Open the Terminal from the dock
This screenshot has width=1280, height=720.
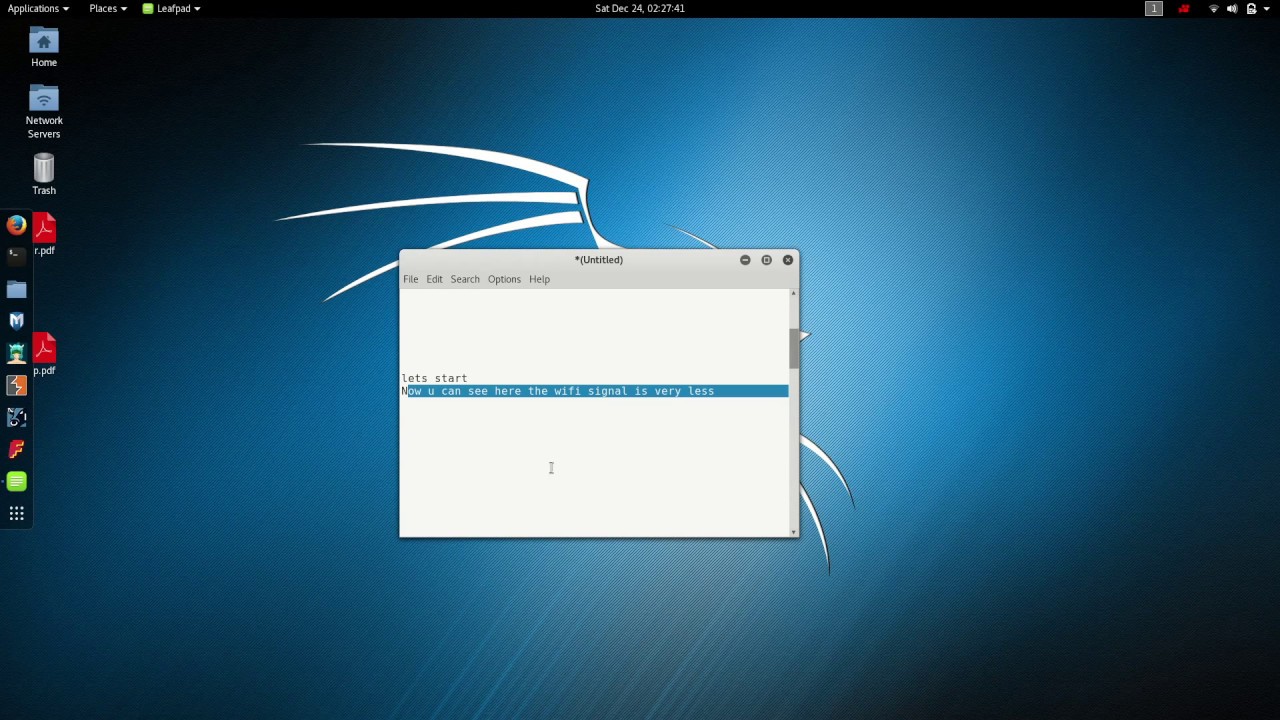pyautogui.click(x=16, y=256)
